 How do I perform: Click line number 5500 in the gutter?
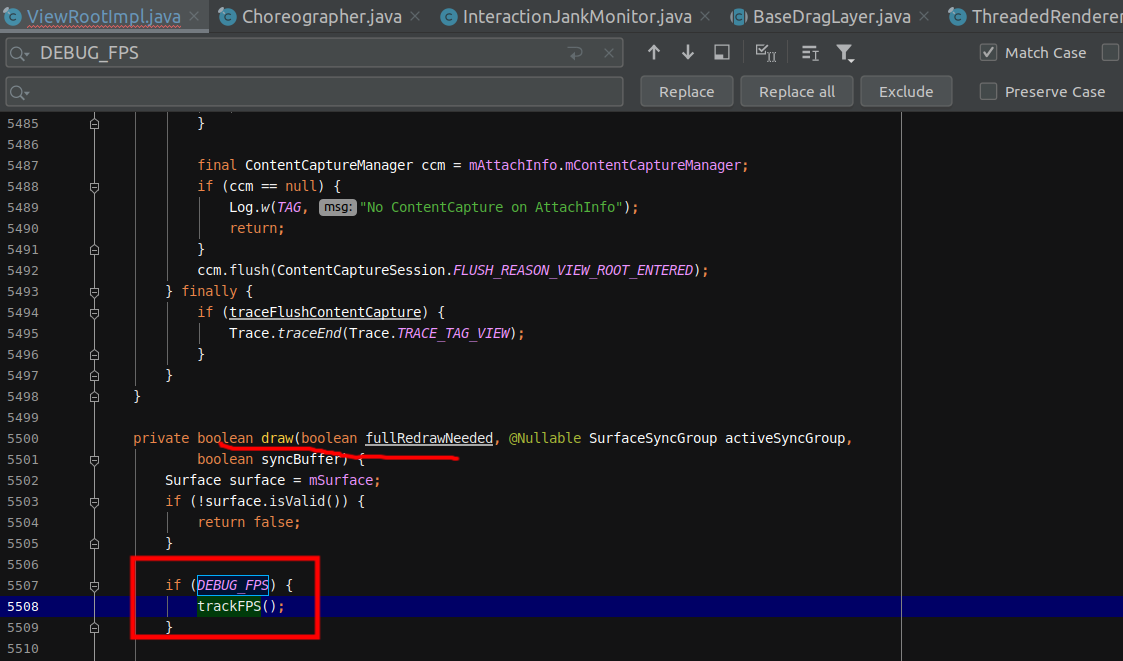click(x=23, y=438)
